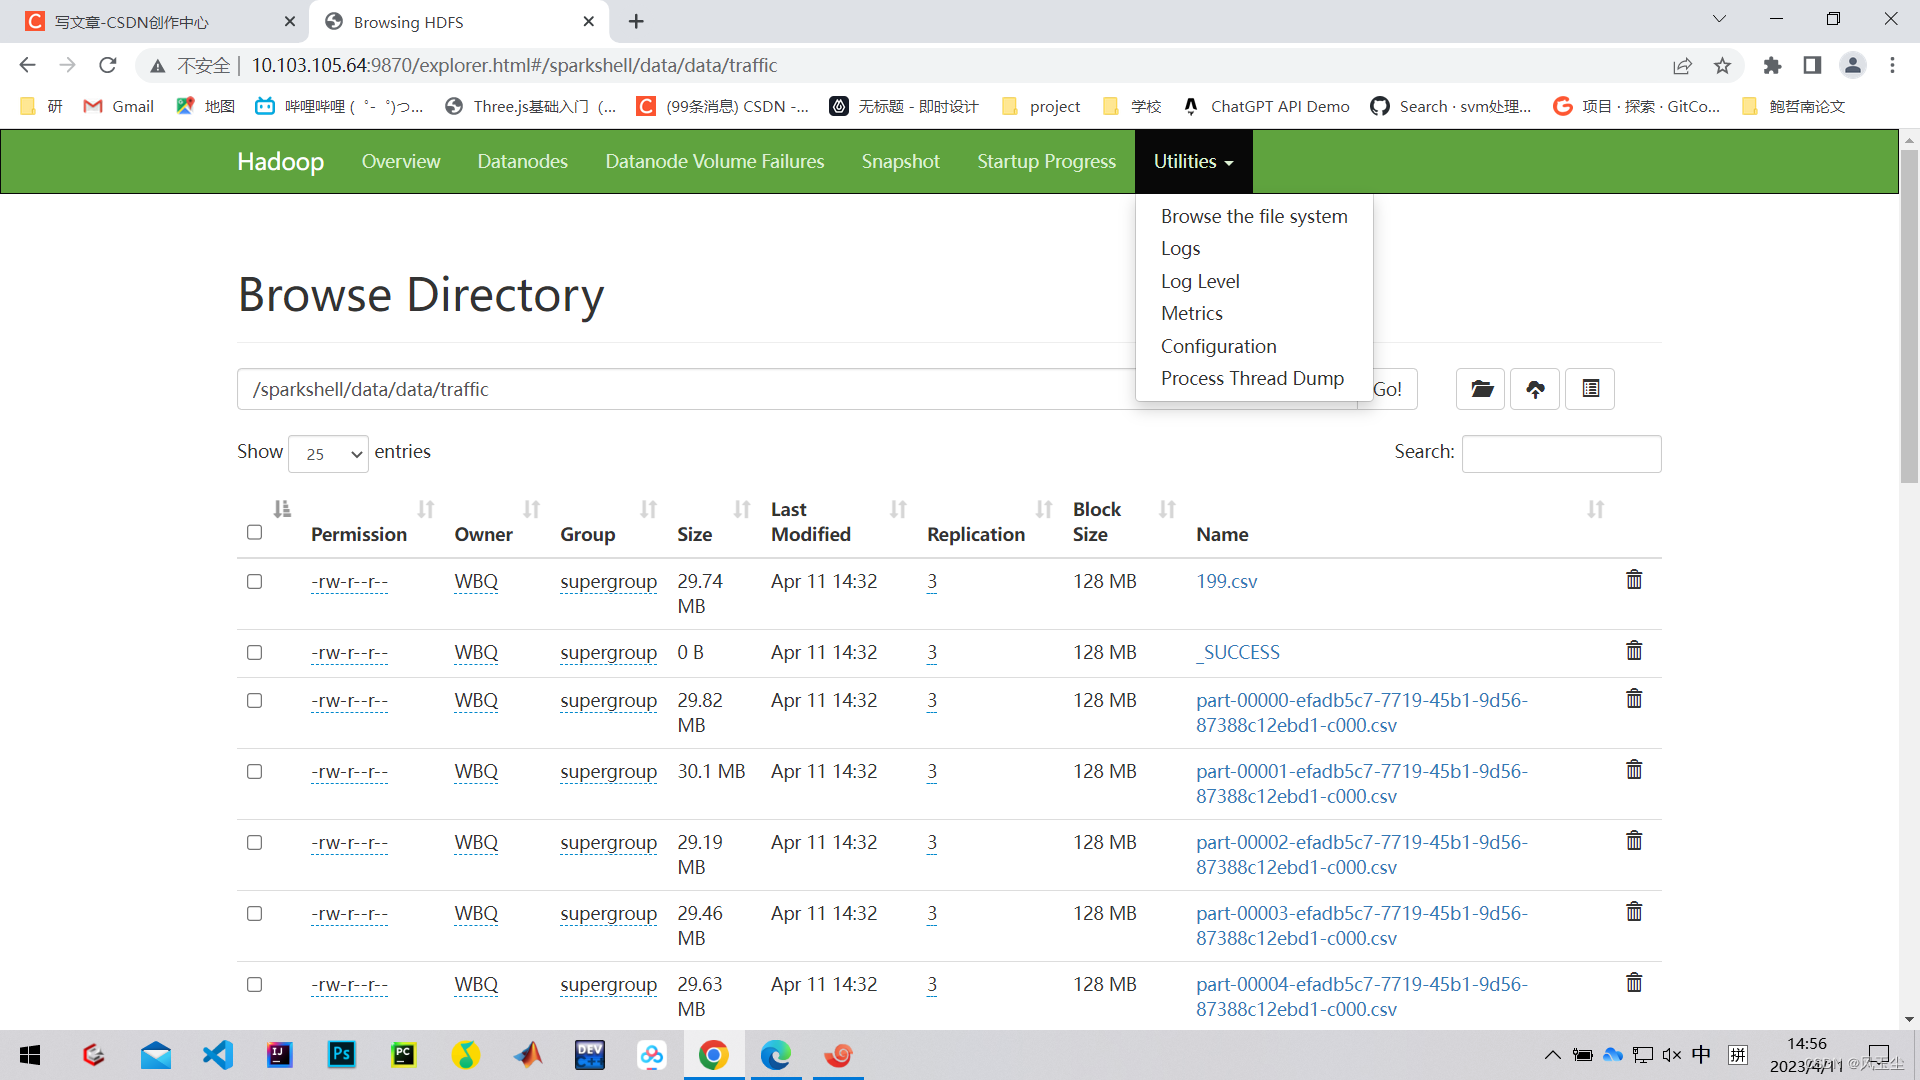The height and width of the screenshot is (1080, 1920).
Task: Delete the 199.csv file using trash icon
Action: point(1634,580)
